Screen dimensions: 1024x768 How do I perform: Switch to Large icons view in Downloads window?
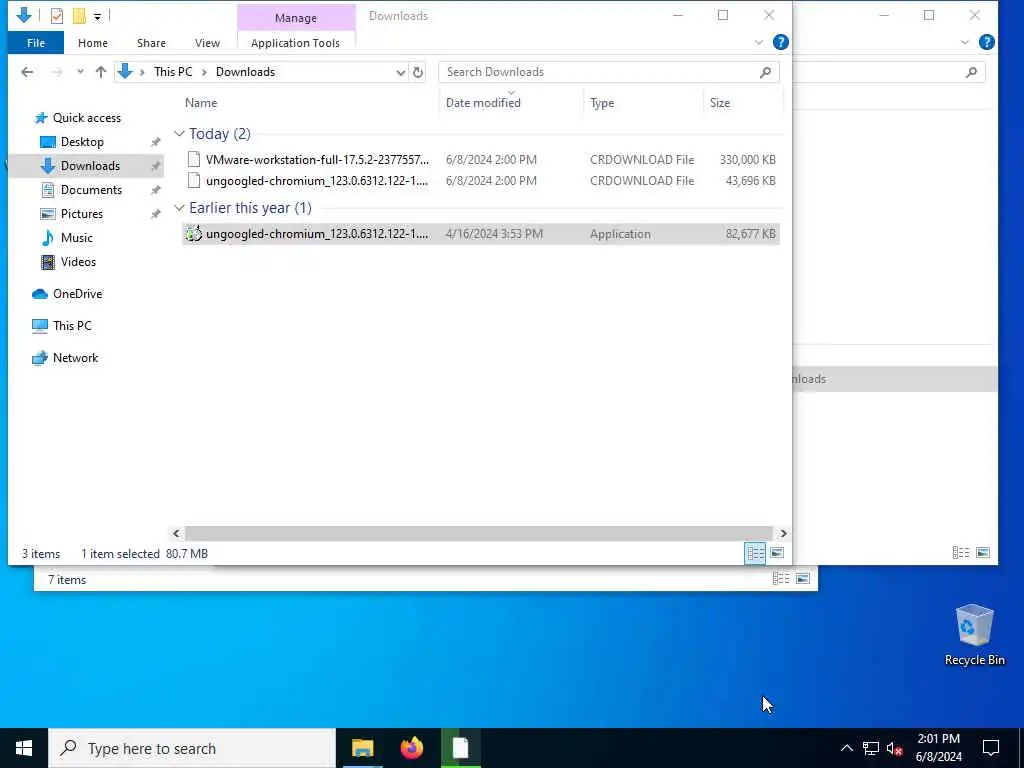pos(776,553)
